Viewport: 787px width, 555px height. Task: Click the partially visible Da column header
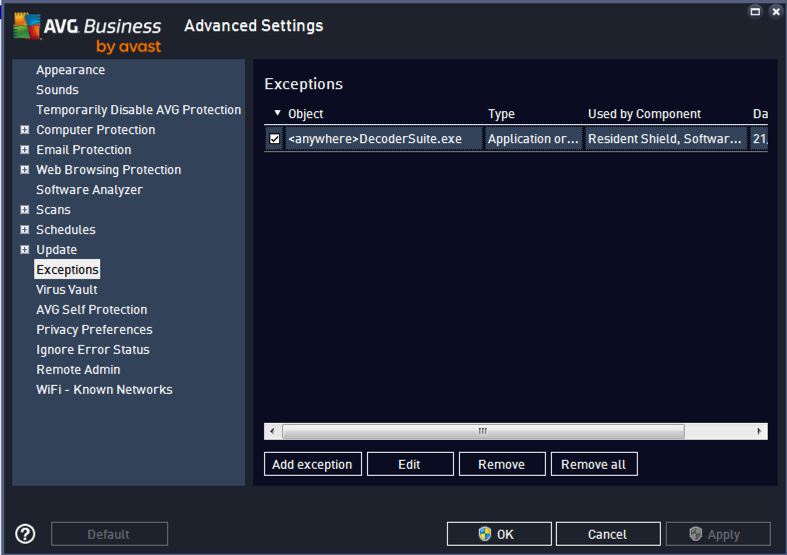click(x=760, y=114)
